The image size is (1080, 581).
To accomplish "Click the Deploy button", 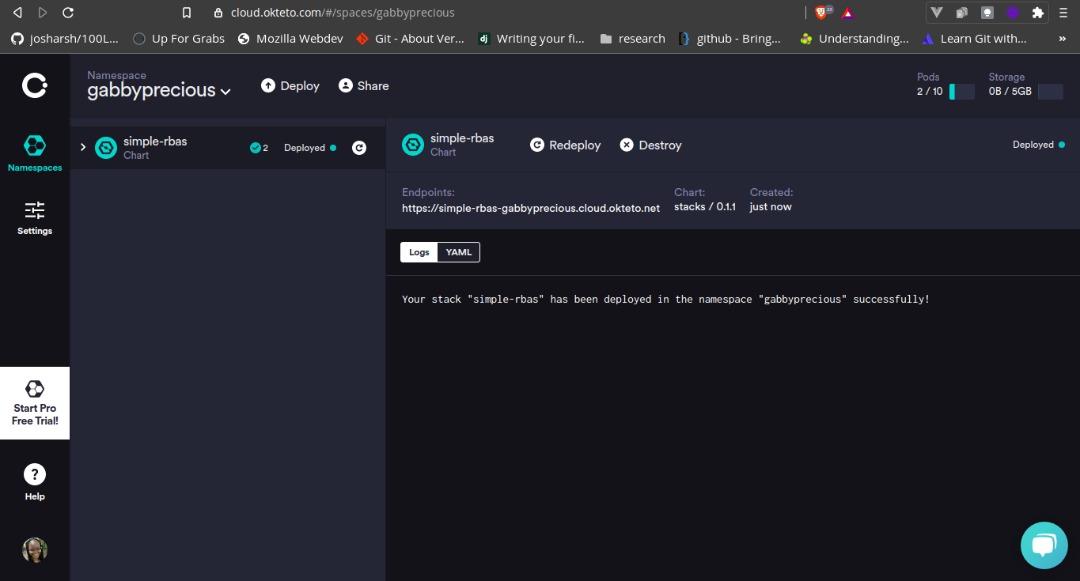I will 290,85.
